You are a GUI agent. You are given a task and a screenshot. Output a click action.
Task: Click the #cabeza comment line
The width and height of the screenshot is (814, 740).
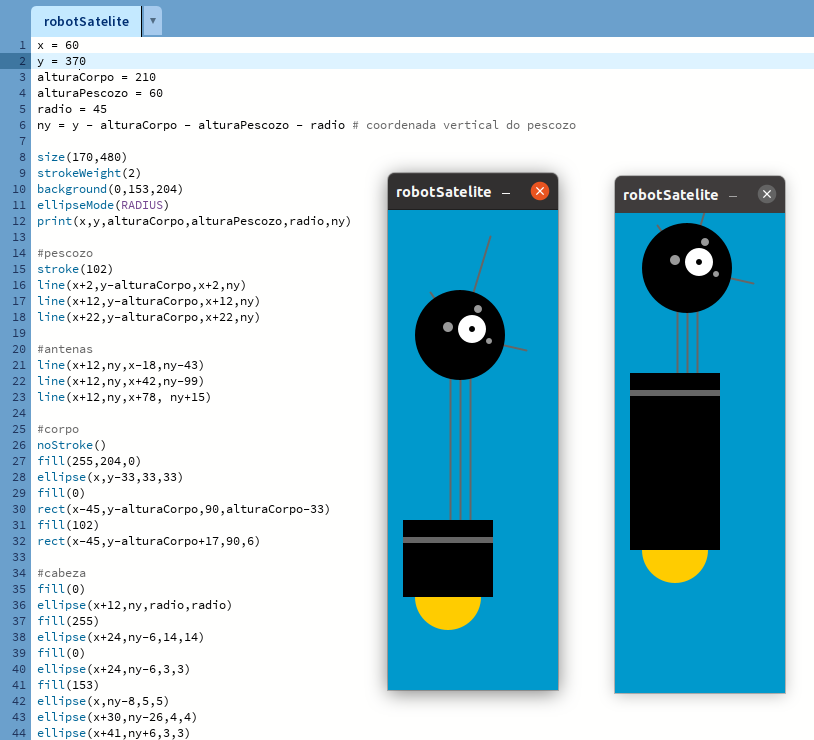pos(61,573)
